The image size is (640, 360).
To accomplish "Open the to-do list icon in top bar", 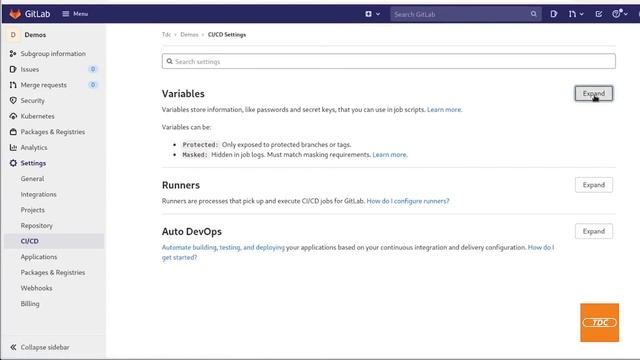I will point(598,14).
